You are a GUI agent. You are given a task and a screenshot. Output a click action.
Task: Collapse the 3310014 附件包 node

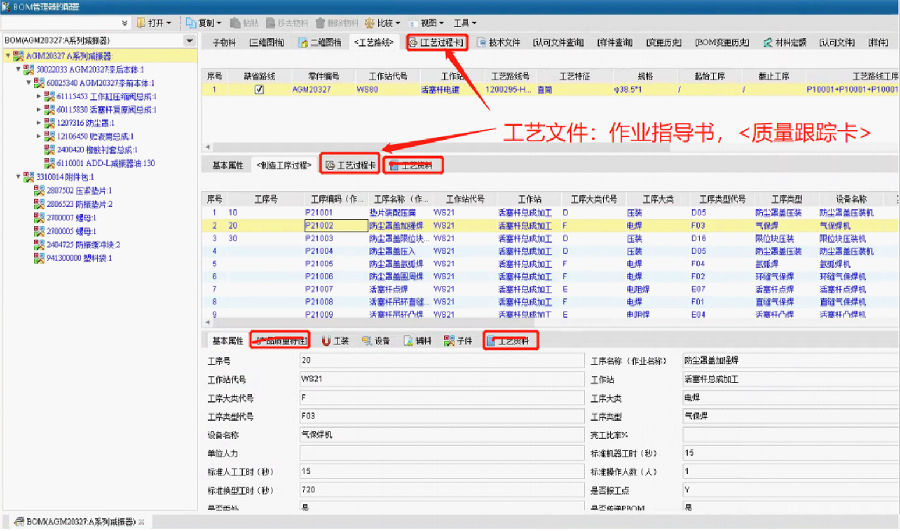(19, 177)
